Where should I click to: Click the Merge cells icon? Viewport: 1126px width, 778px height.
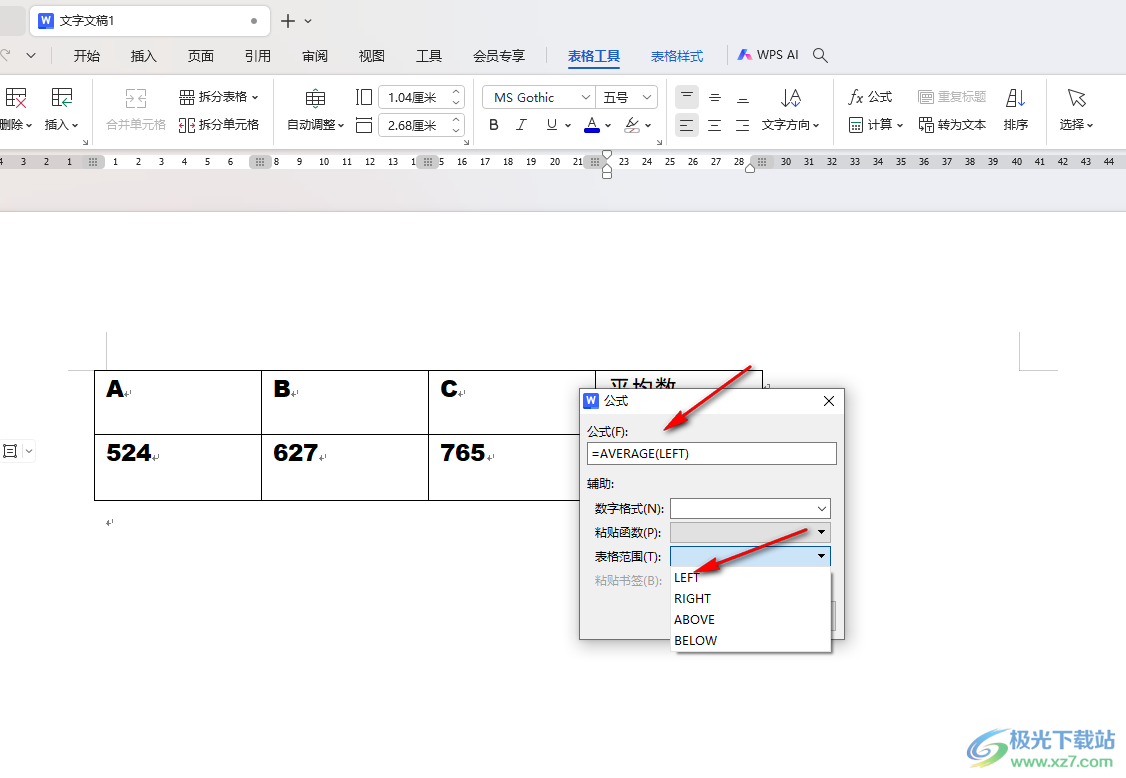tap(136, 98)
